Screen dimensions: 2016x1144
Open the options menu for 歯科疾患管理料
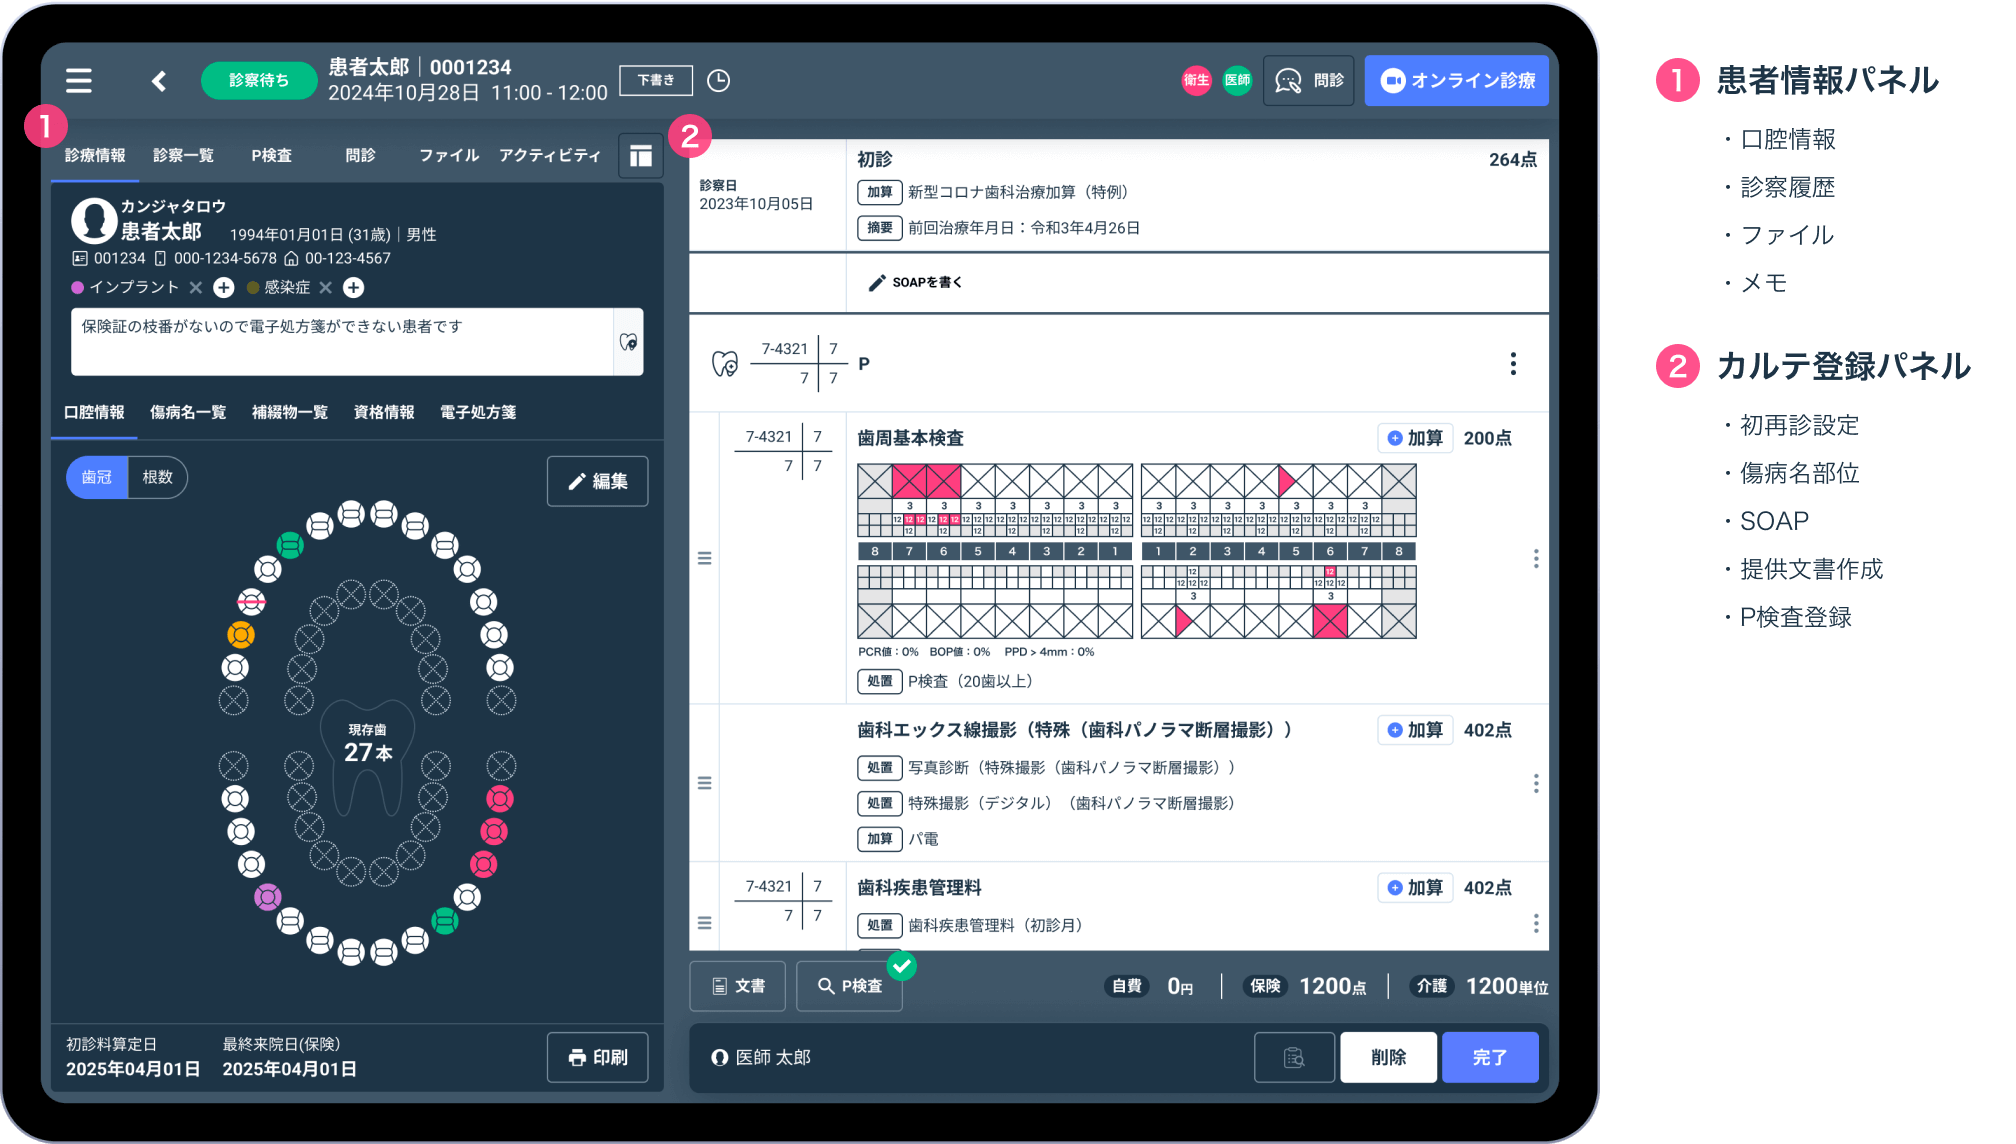(1537, 924)
